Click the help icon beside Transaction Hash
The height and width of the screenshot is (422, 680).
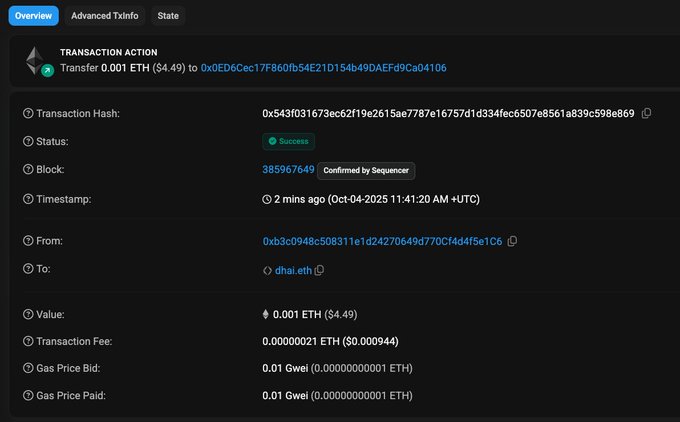point(28,114)
